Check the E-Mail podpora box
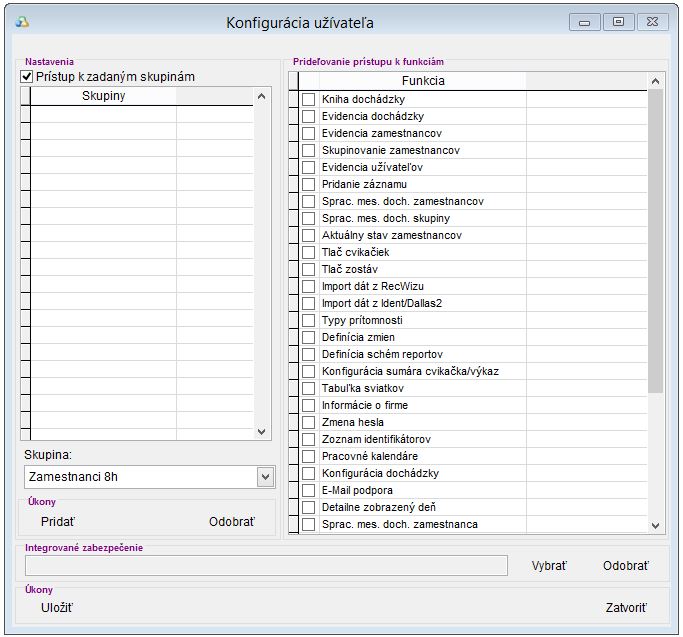The width and height of the screenshot is (683, 637). 308,490
